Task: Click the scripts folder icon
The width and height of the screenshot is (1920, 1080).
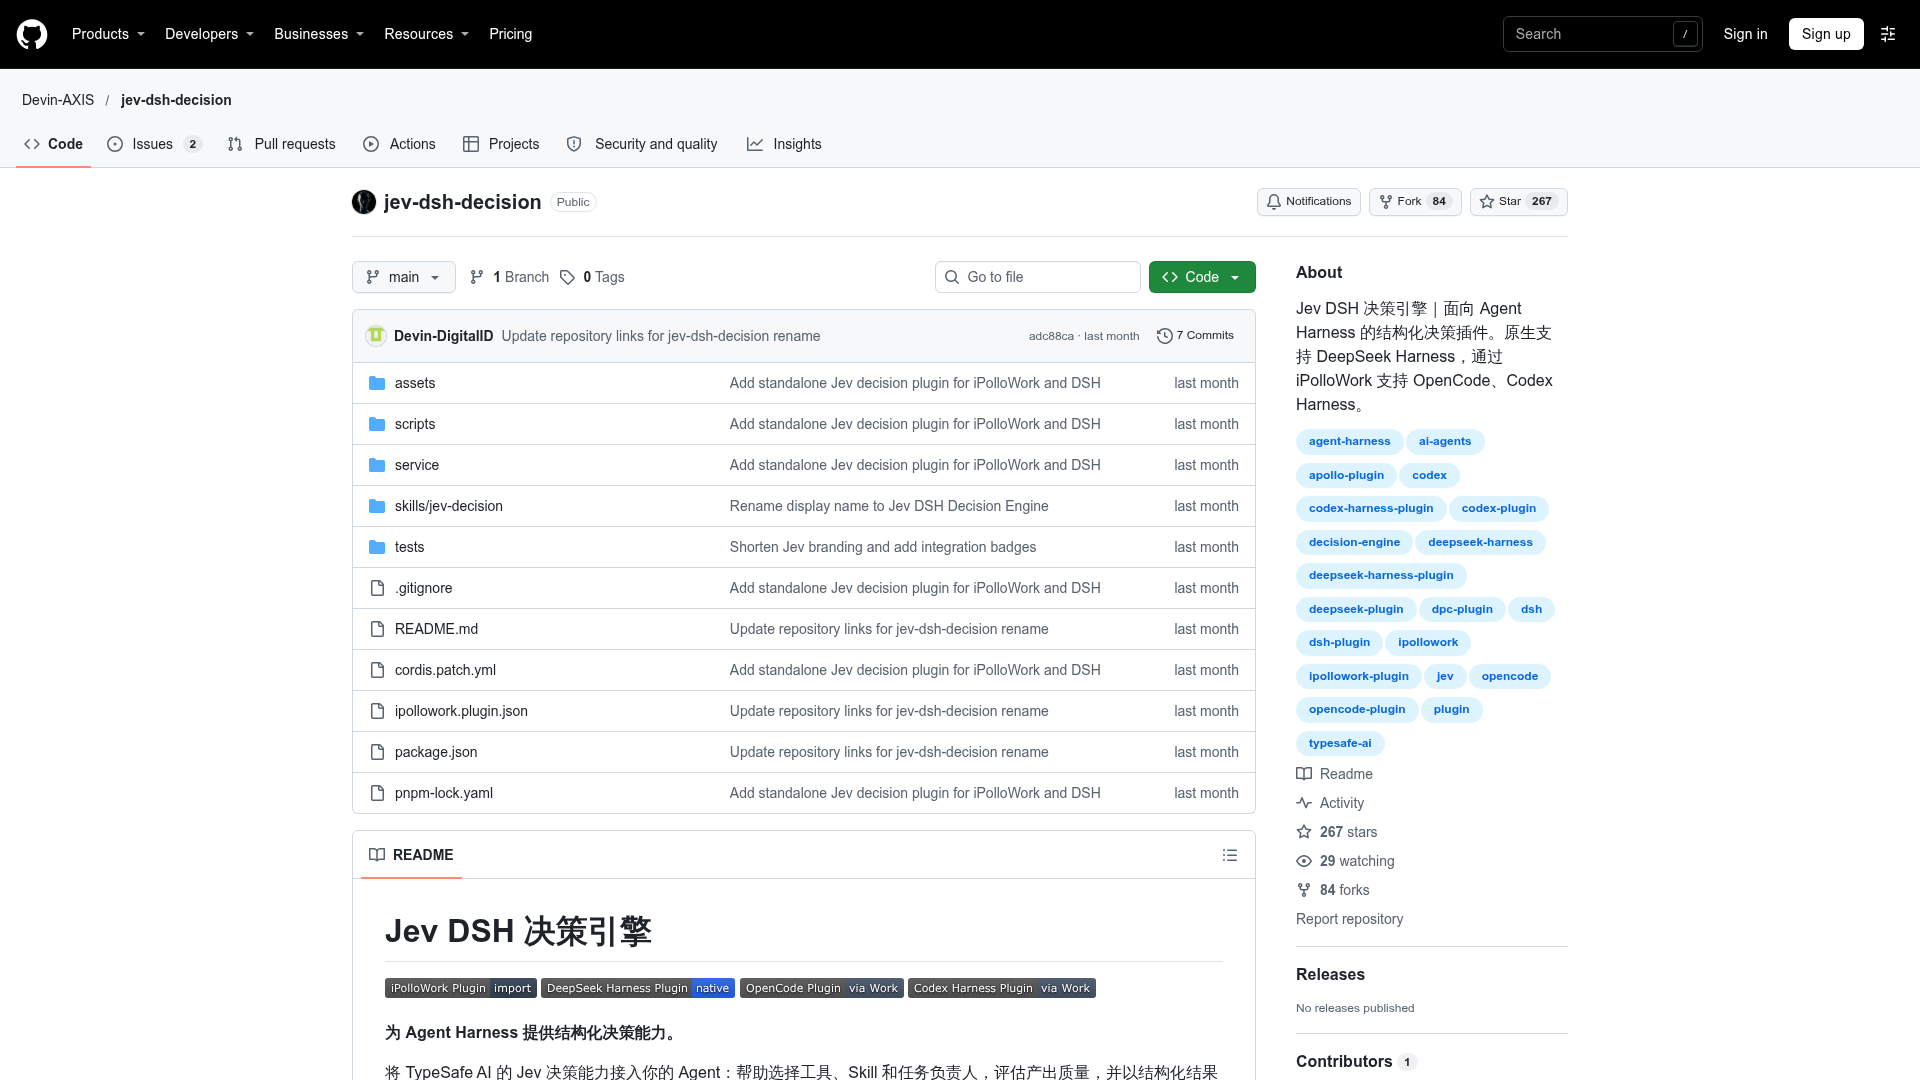Action: (x=377, y=424)
